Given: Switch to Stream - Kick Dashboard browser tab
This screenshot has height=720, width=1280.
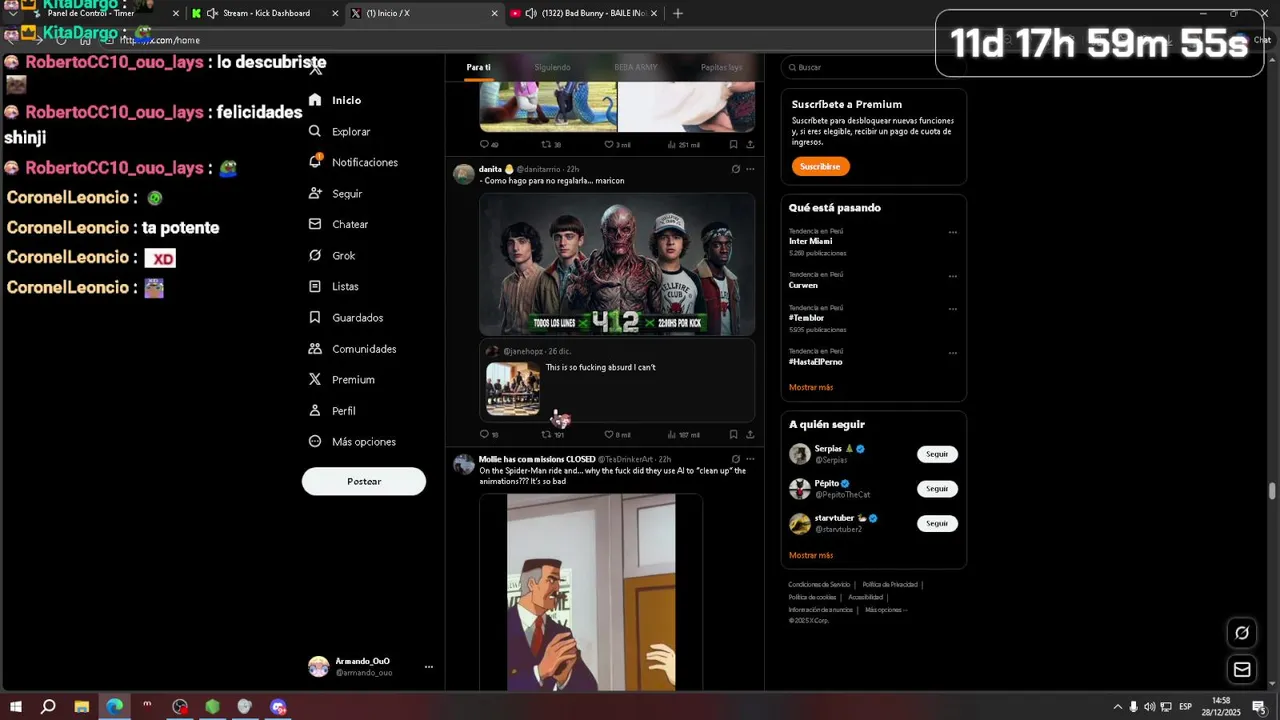Looking at the screenshot, I should pos(265,13).
